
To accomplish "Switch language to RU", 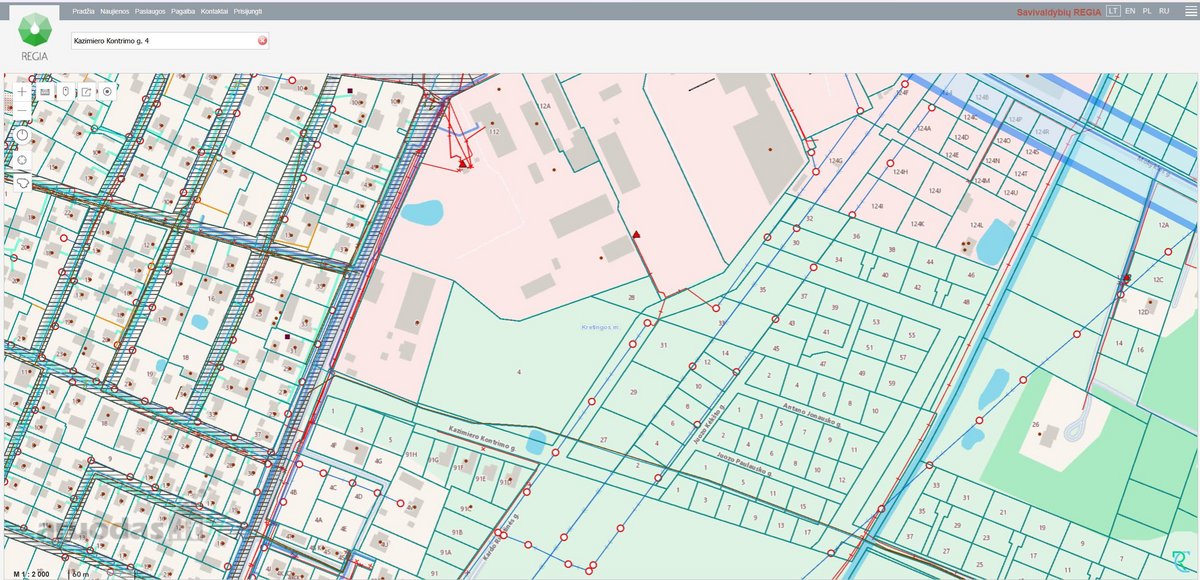I will coord(1164,11).
